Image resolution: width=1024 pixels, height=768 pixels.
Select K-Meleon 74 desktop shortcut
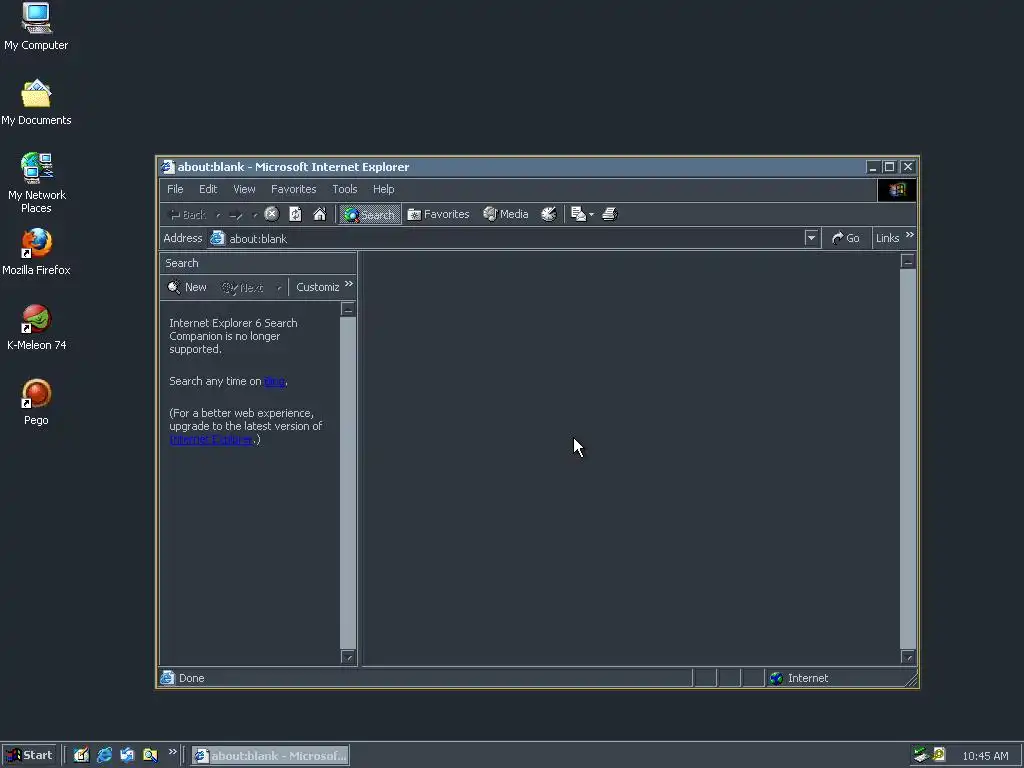tap(36, 327)
